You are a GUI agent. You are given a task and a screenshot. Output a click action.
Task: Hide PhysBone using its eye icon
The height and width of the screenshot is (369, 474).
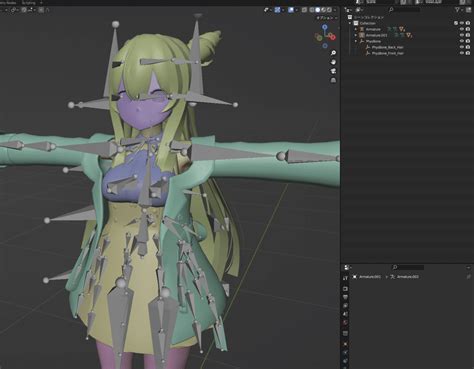click(x=462, y=41)
